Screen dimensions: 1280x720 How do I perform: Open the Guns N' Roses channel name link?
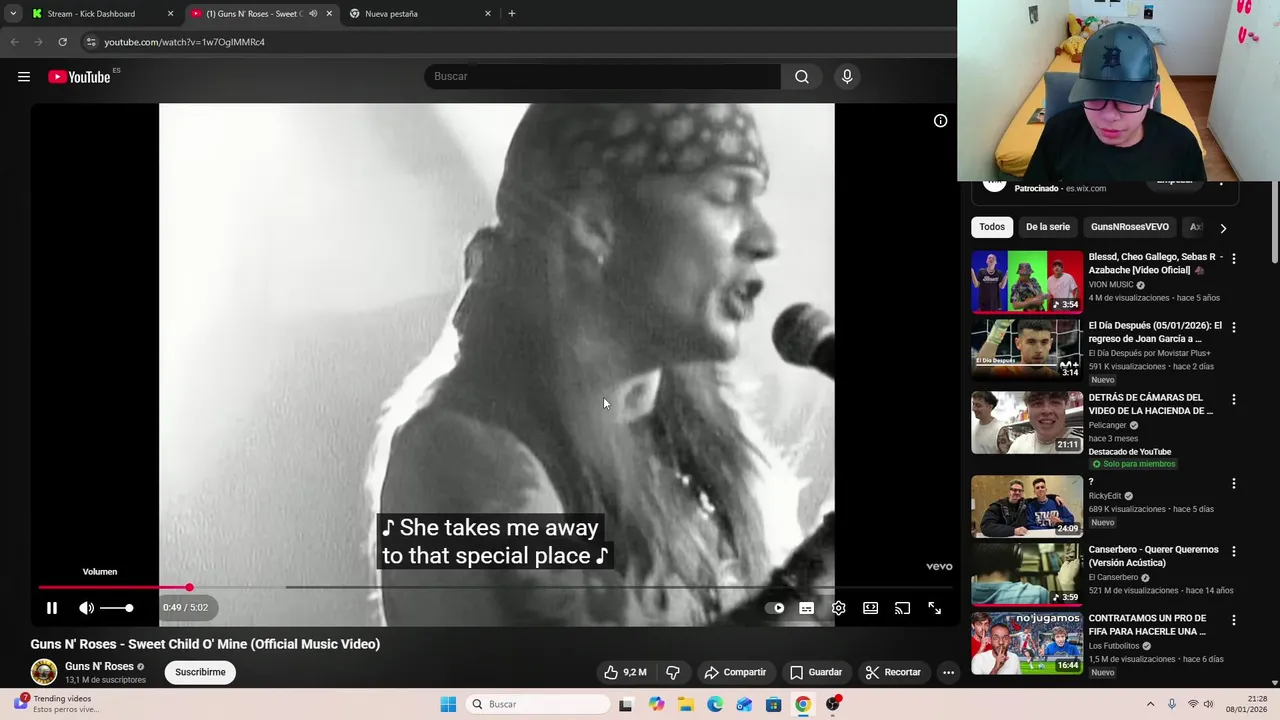click(99, 666)
